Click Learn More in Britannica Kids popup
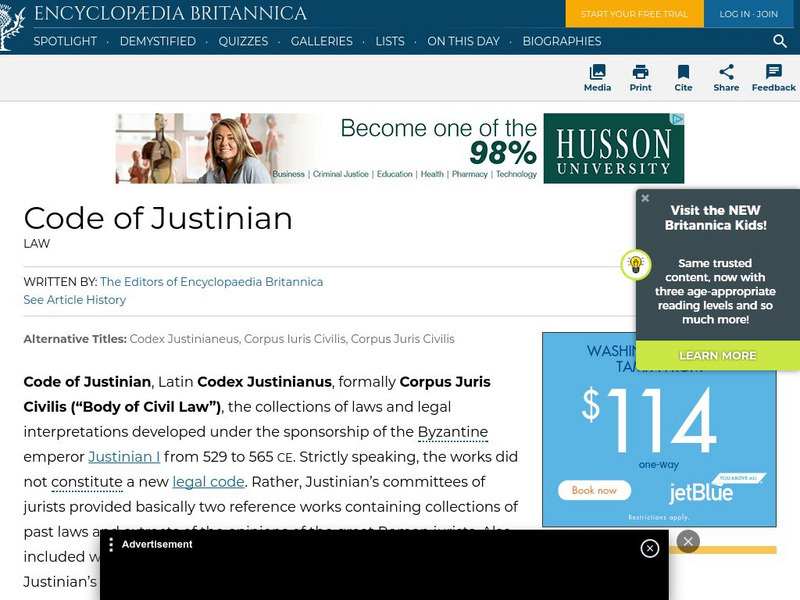 [x=717, y=355]
